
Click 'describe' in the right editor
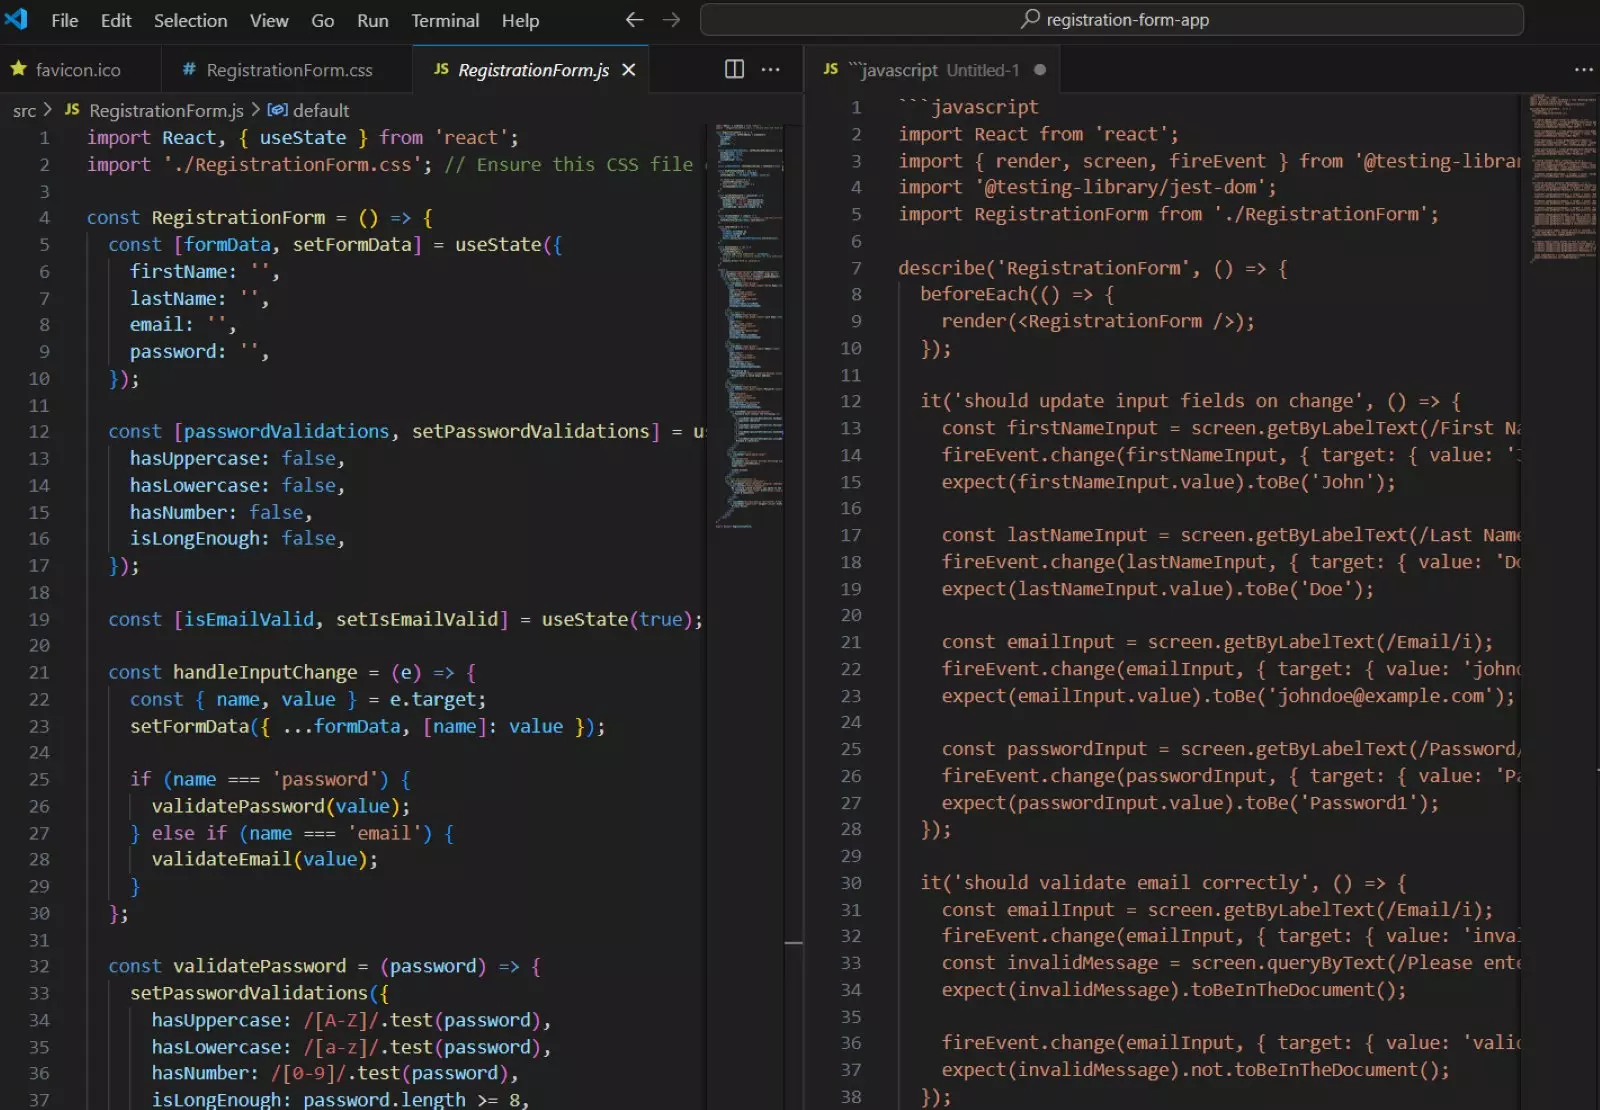click(941, 268)
